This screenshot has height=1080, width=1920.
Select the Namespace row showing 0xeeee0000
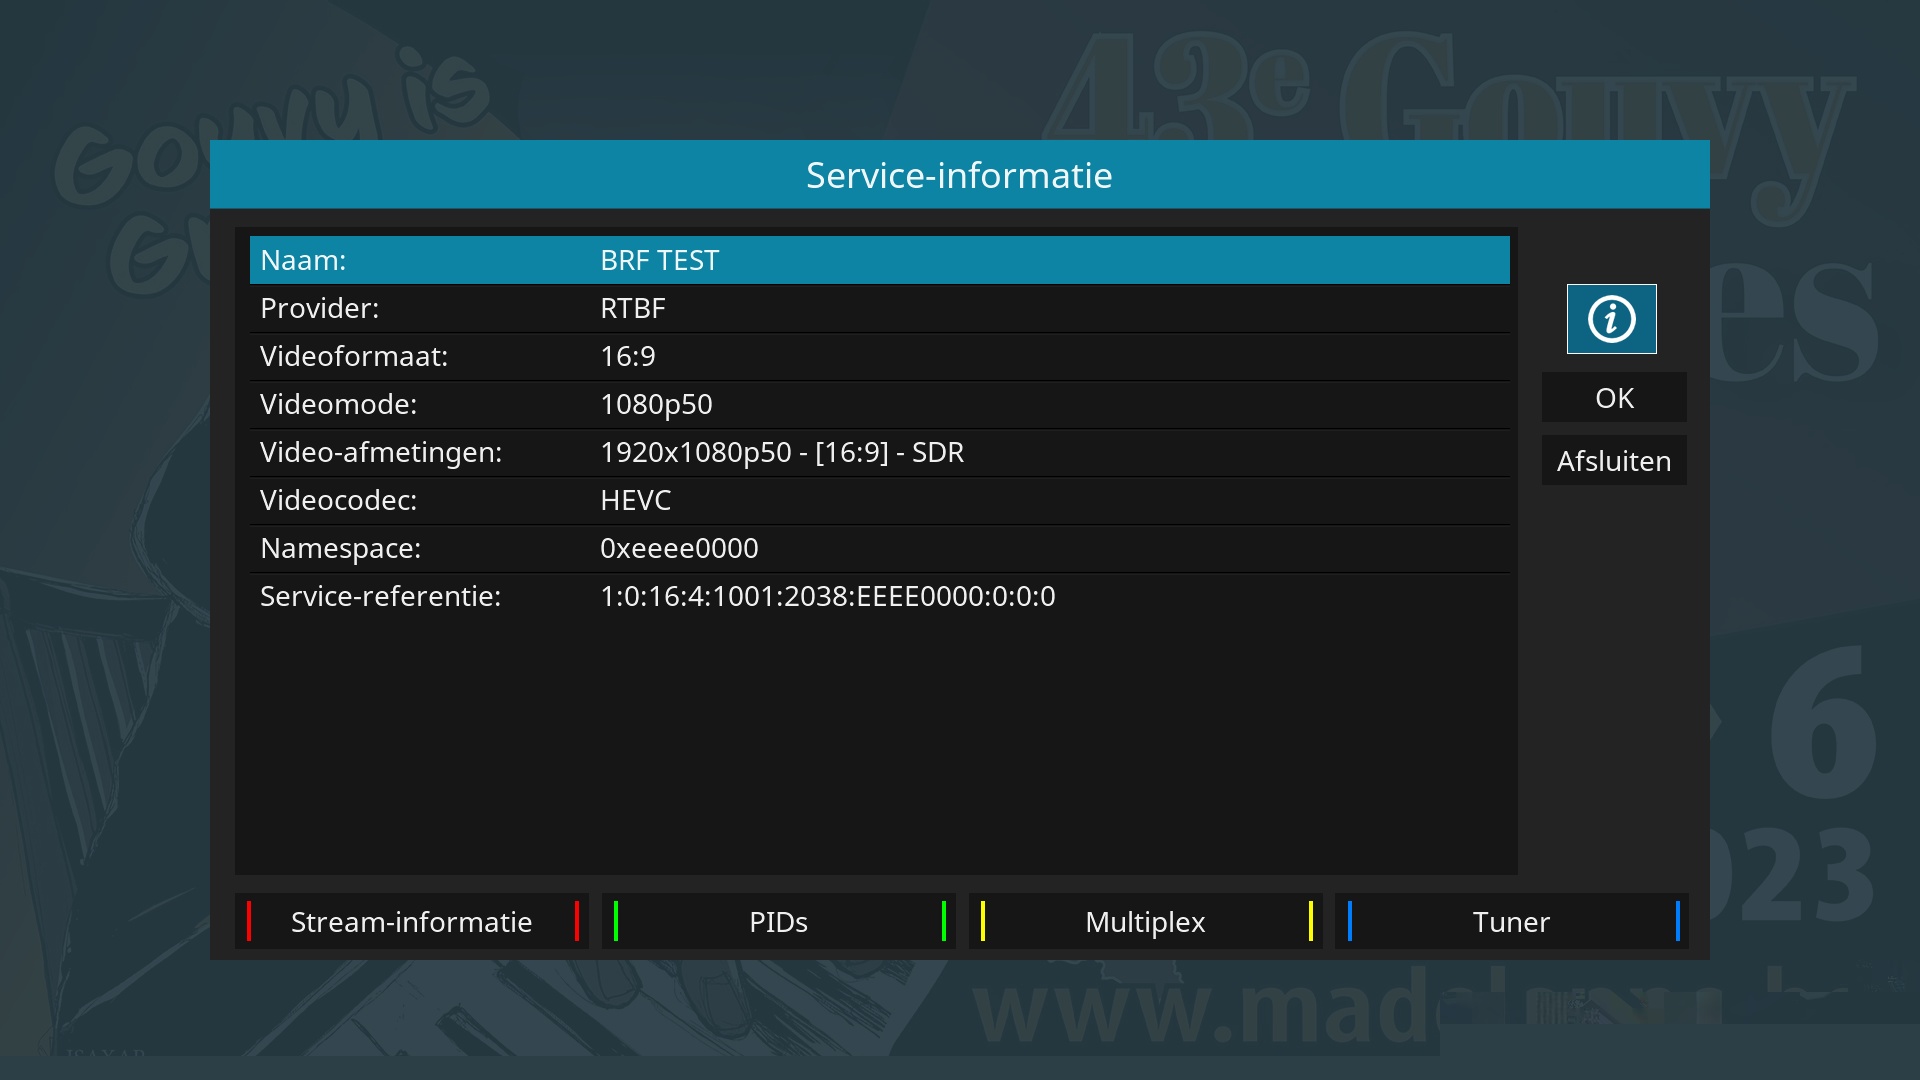point(880,548)
